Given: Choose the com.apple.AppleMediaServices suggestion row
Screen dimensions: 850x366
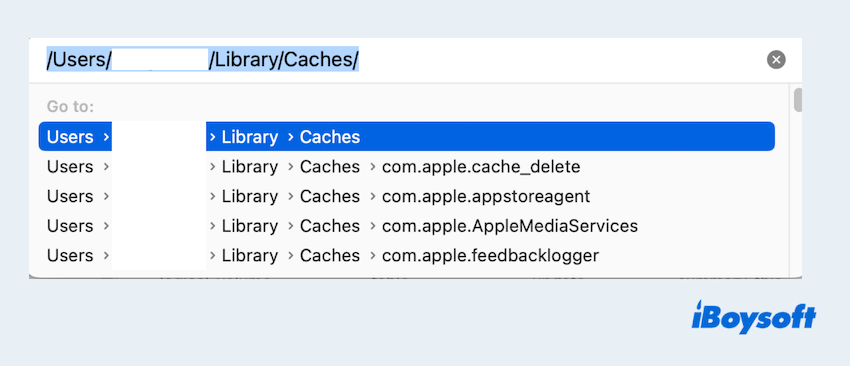Looking at the screenshot, I should pyautogui.click(x=407, y=226).
